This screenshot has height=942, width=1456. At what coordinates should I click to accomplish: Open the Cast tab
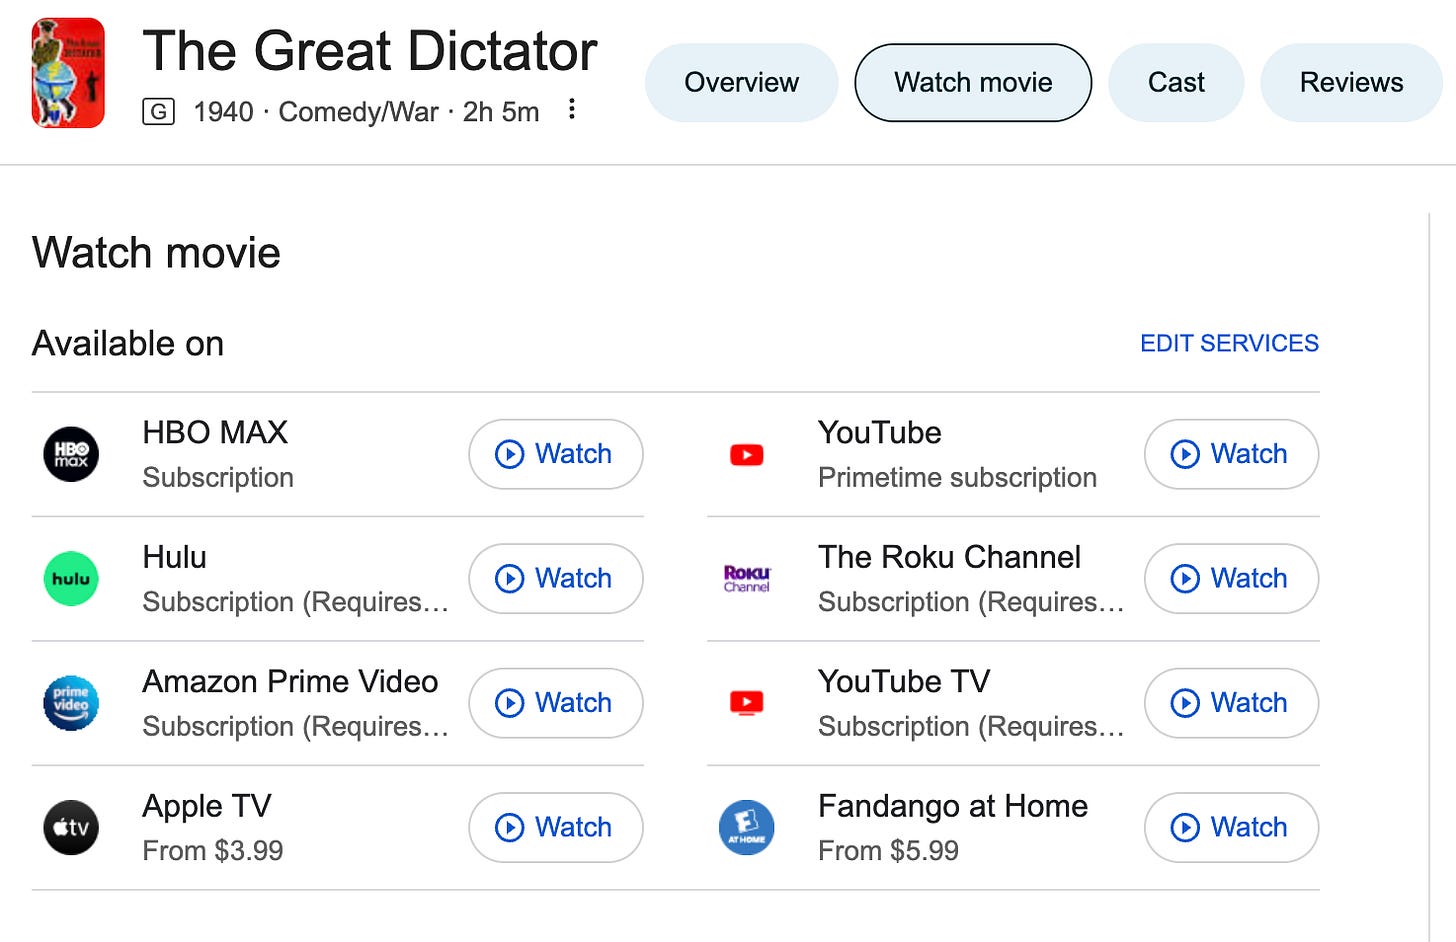pos(1176,82)
